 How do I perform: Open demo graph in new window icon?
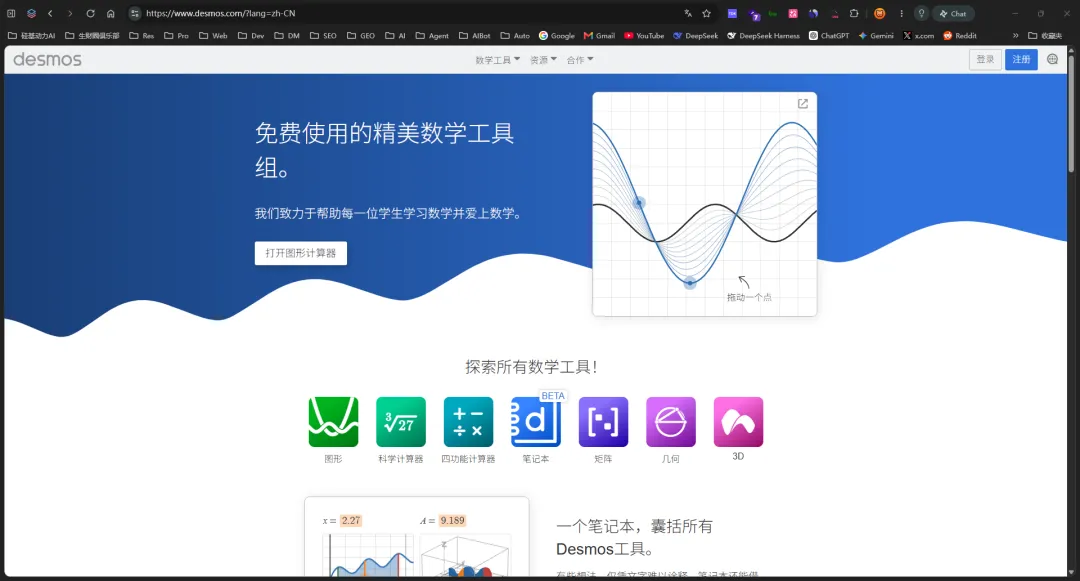(803, 103)
